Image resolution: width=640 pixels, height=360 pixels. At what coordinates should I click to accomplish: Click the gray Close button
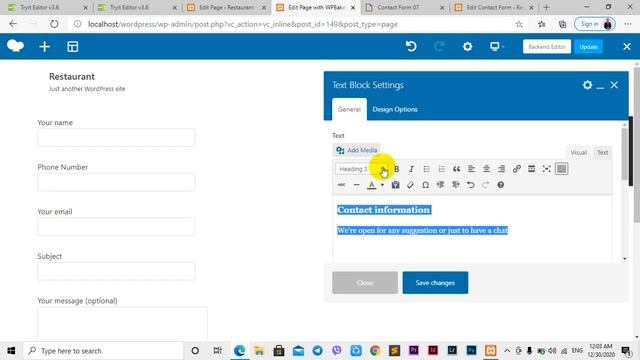[x=365, y=282]
